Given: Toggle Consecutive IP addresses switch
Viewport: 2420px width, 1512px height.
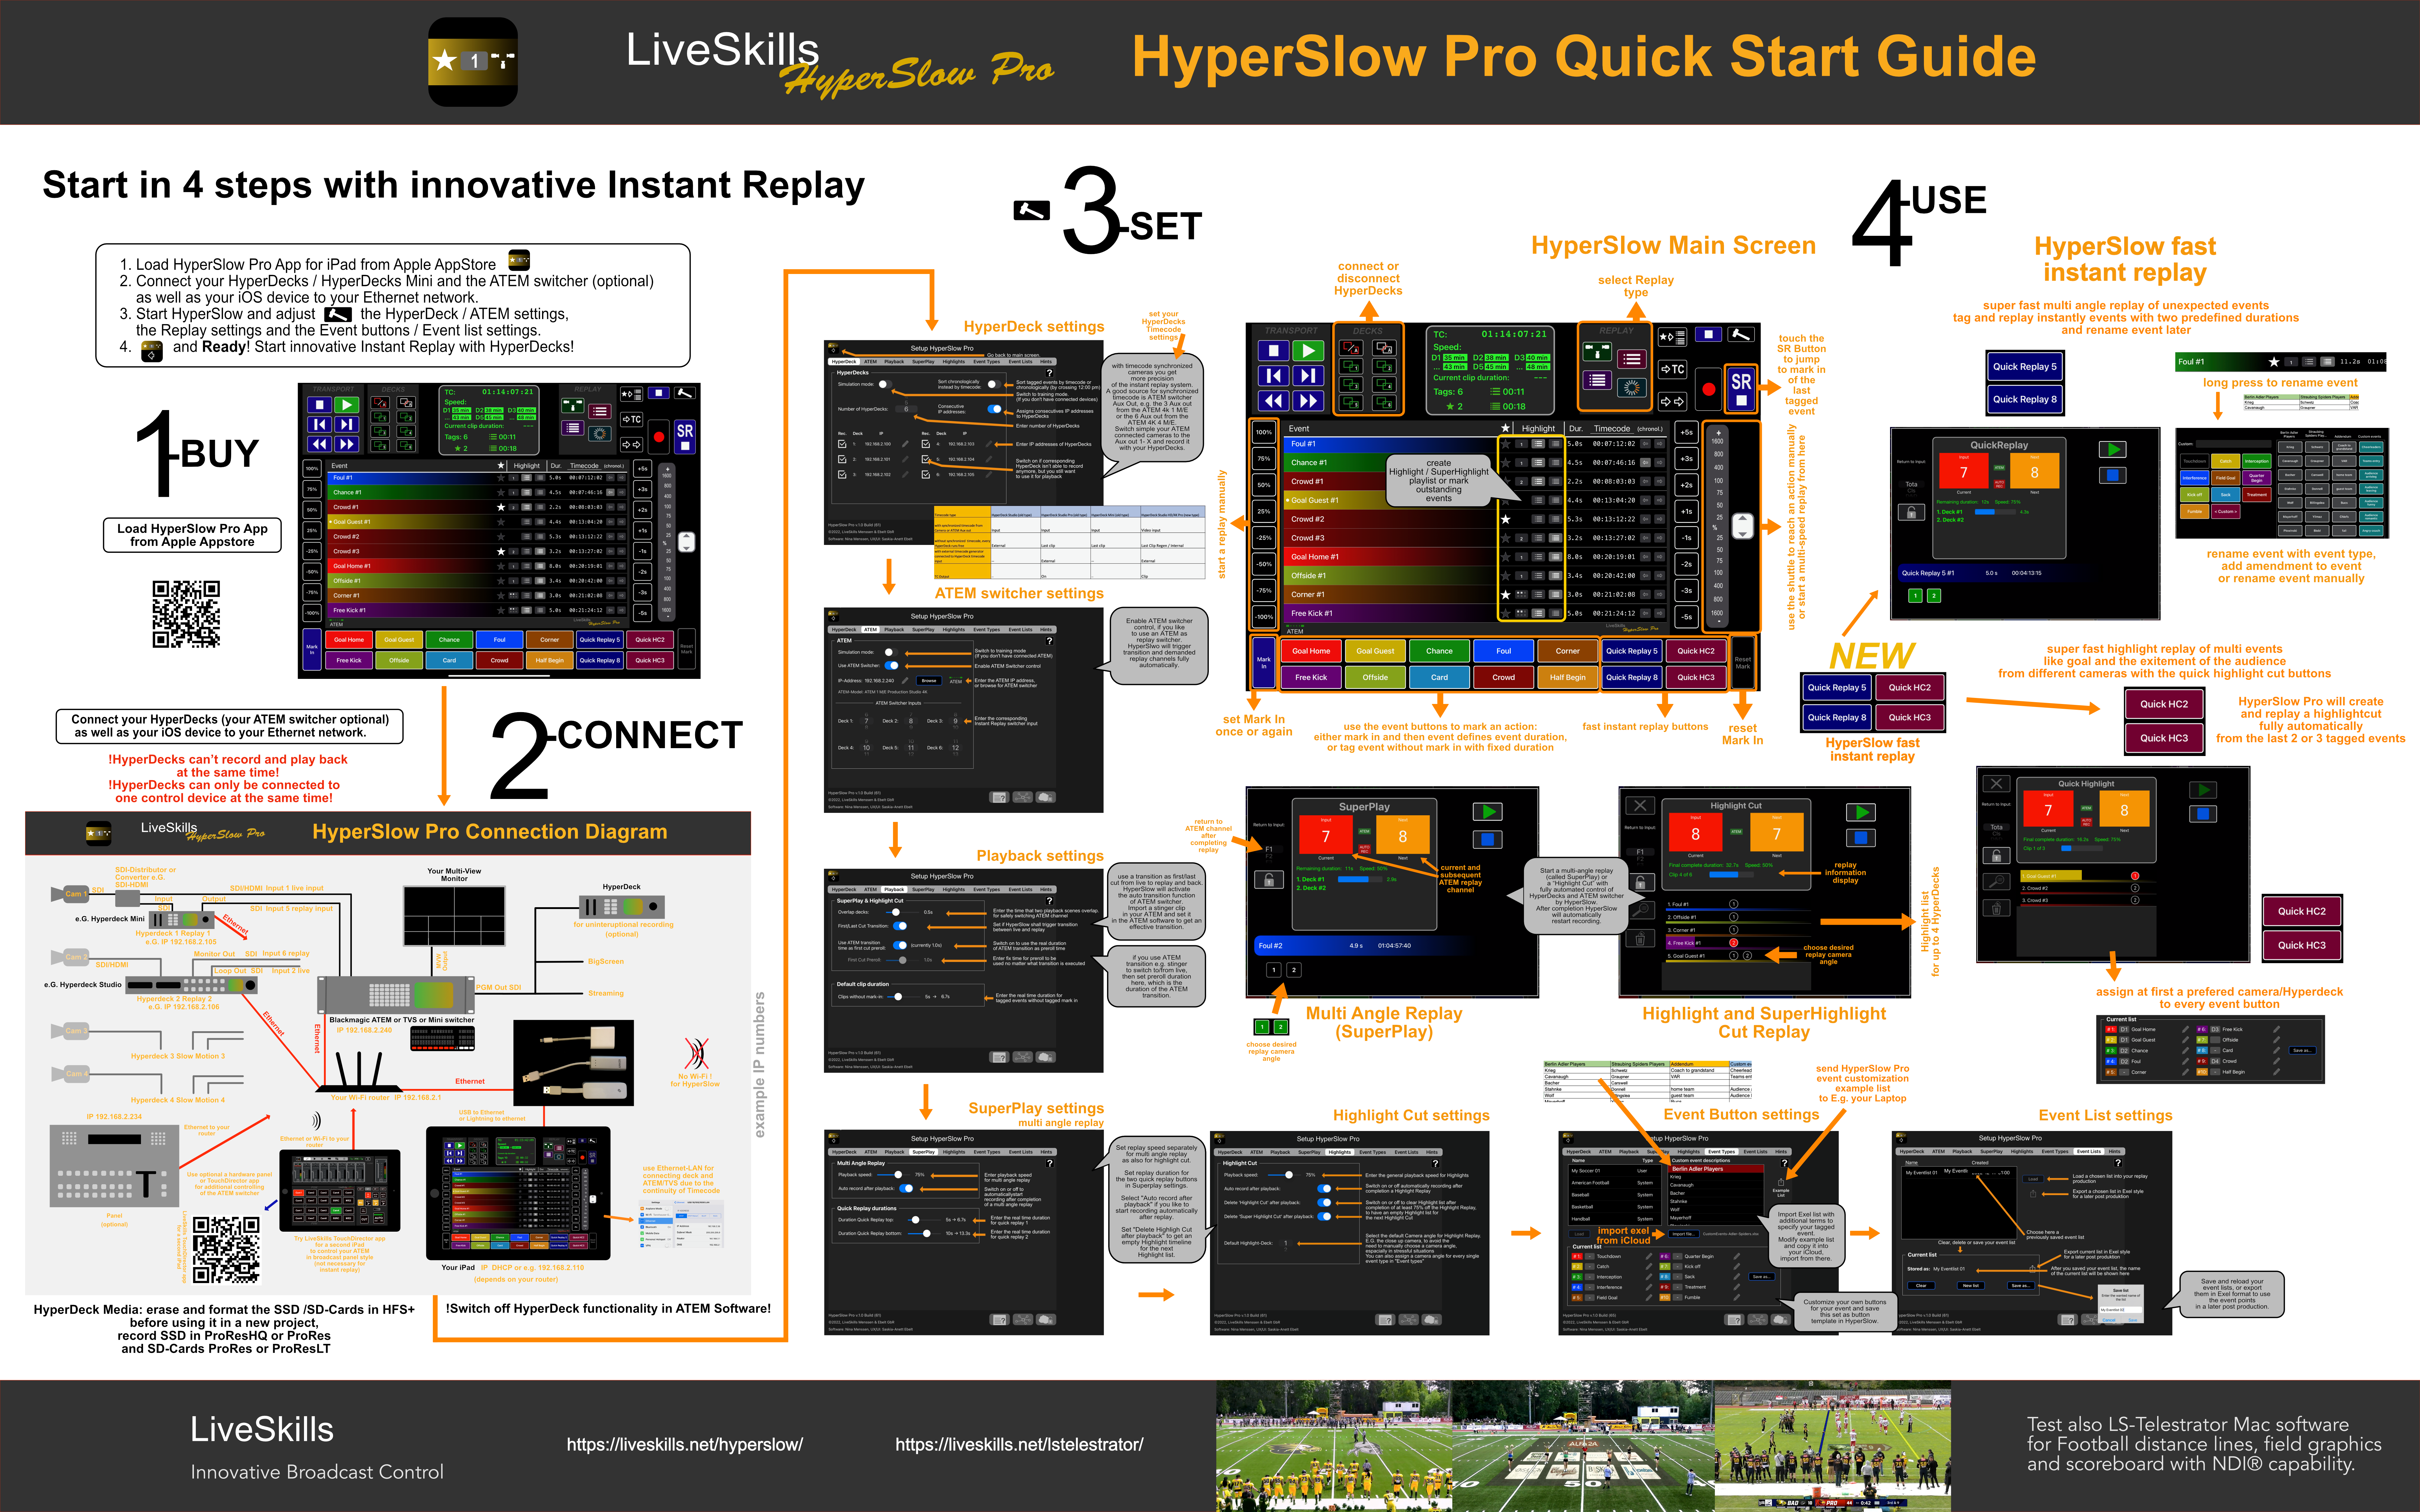Looking at the screenshot, I should click(995, 409).
